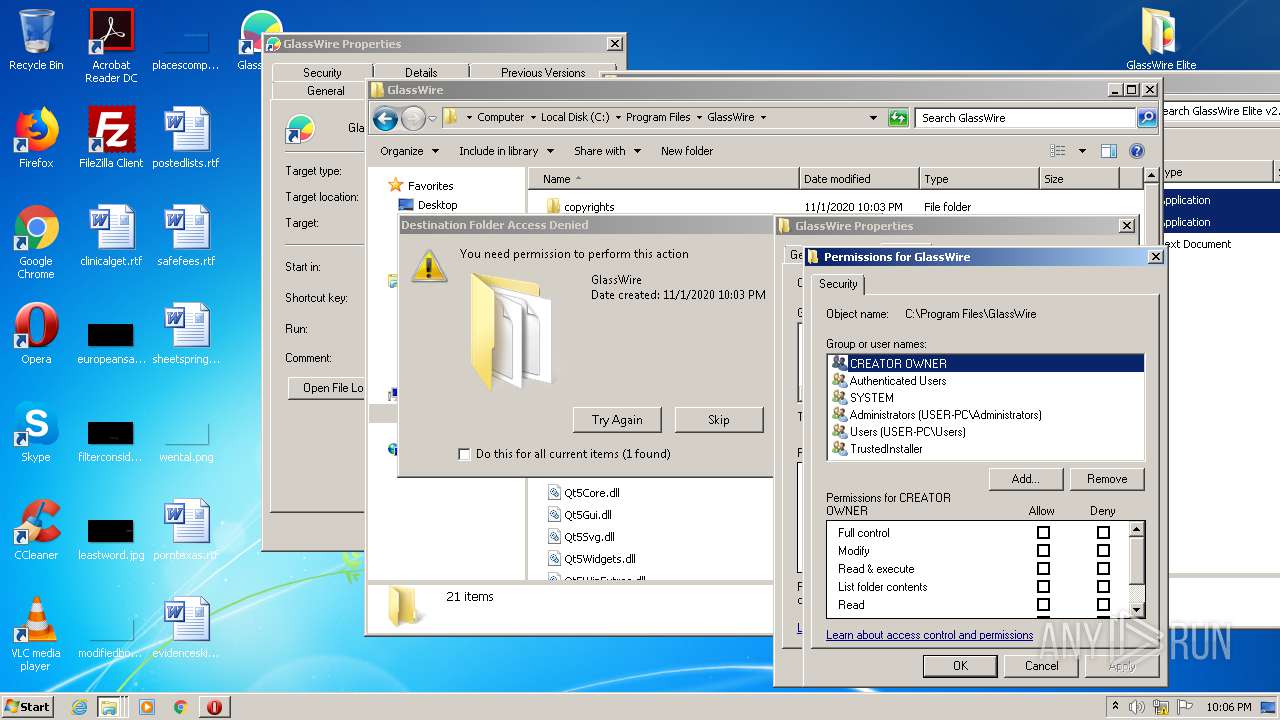Open Share with dropdown

(608, 151)
